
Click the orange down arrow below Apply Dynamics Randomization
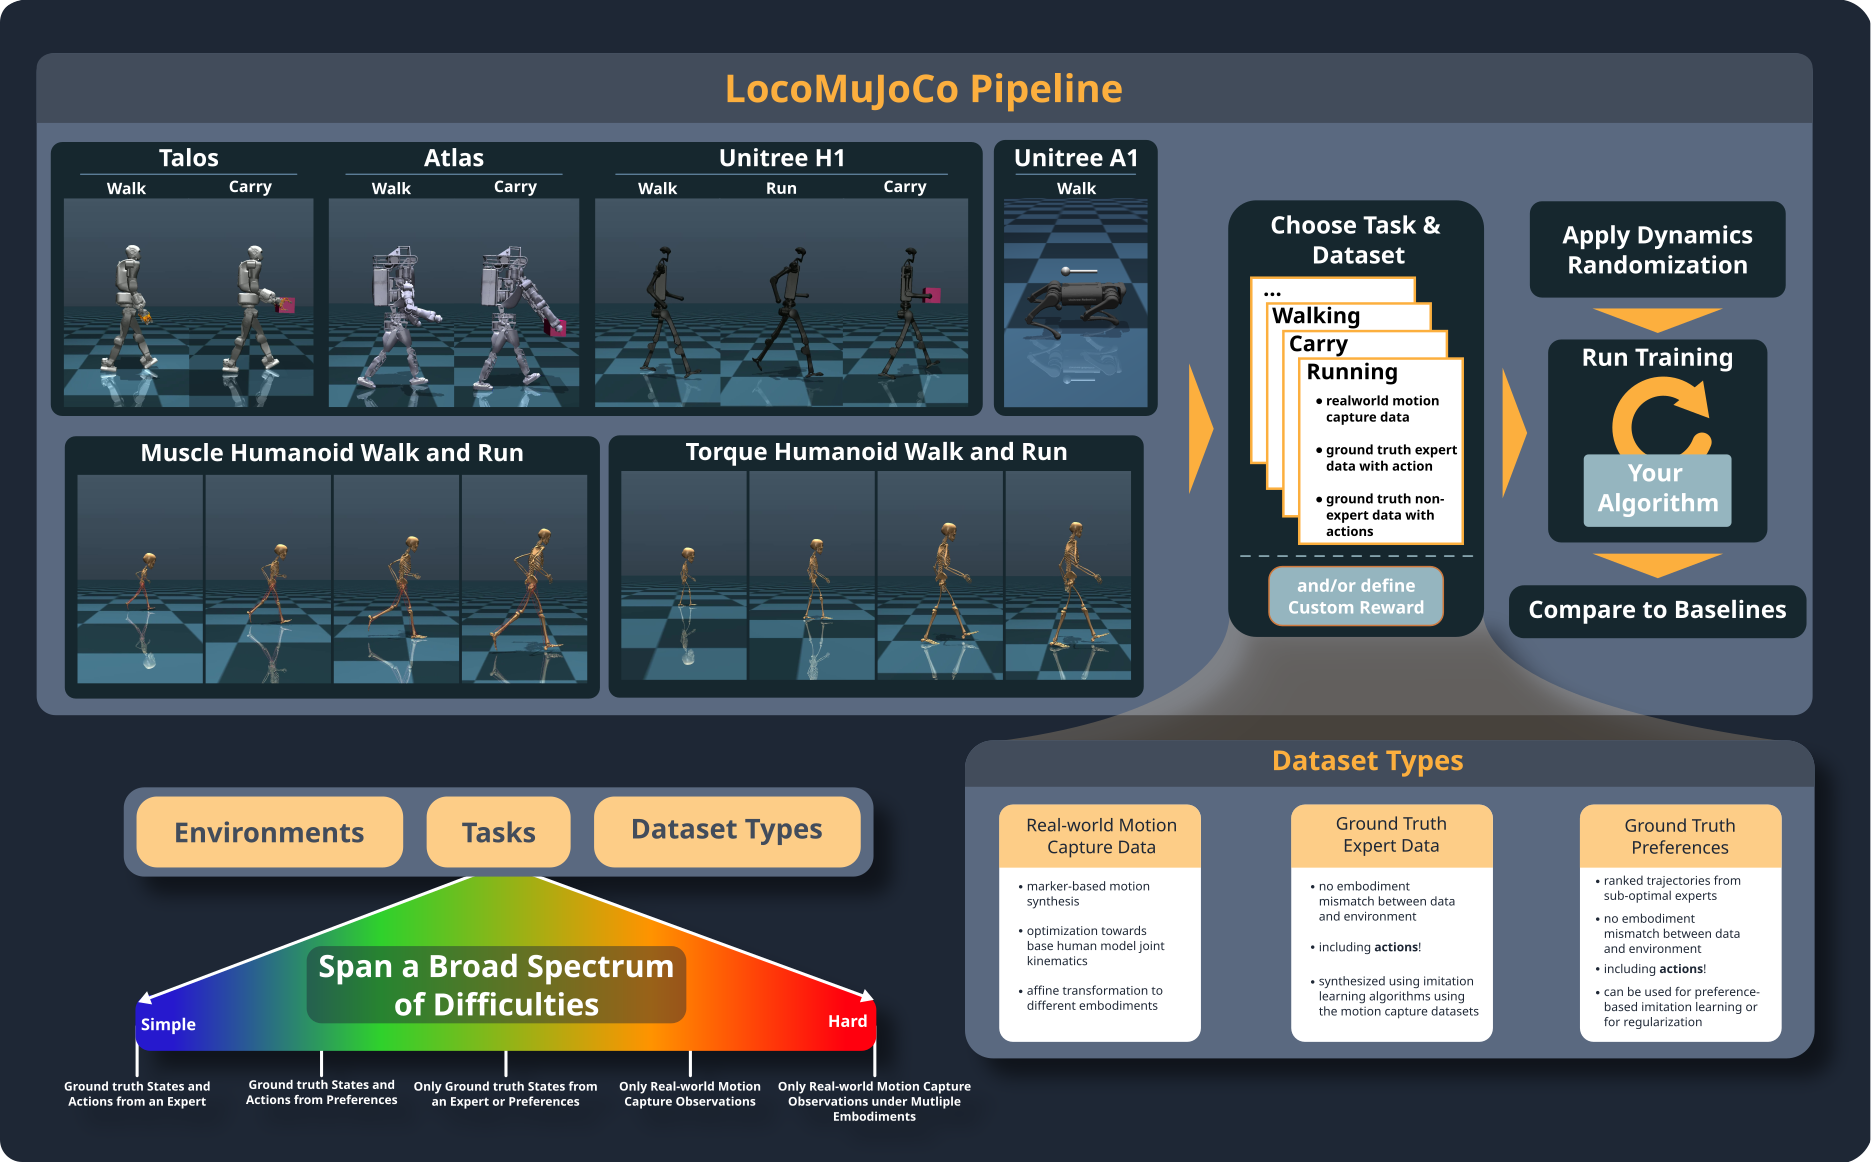[x=1657, y=320]
